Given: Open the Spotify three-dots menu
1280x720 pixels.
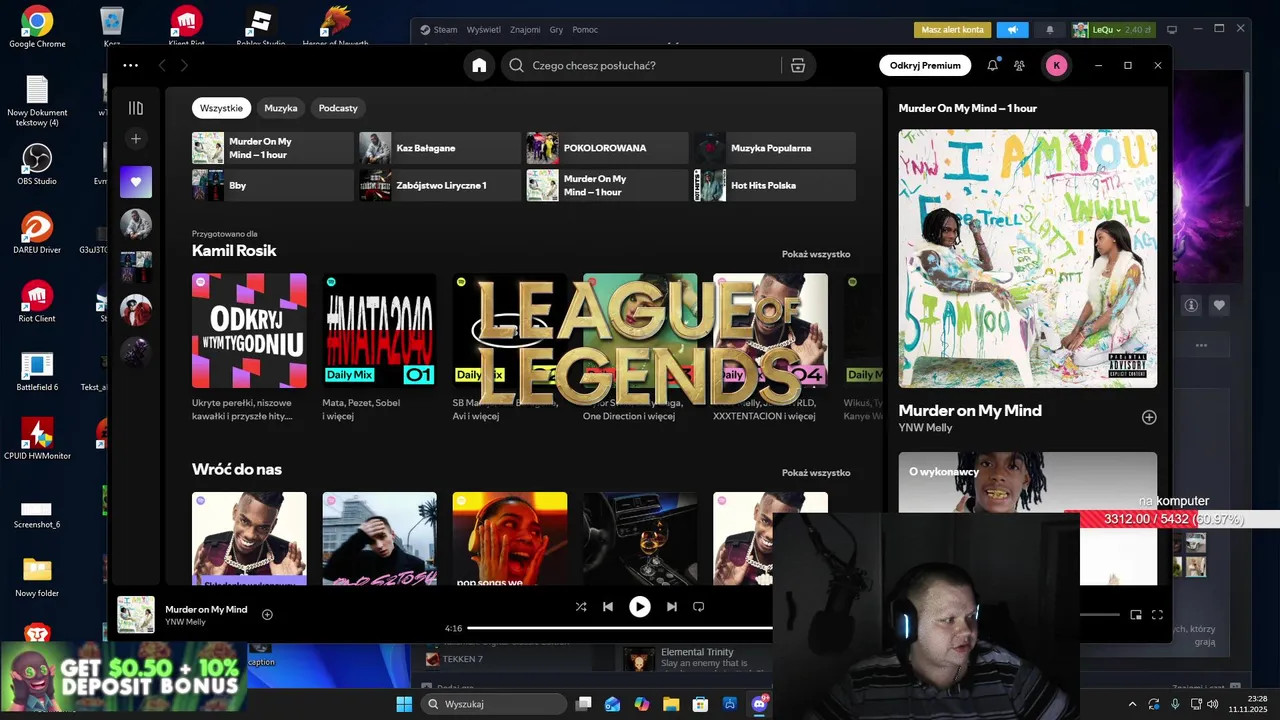Looking at the screenshot, I should click(131, 65).
